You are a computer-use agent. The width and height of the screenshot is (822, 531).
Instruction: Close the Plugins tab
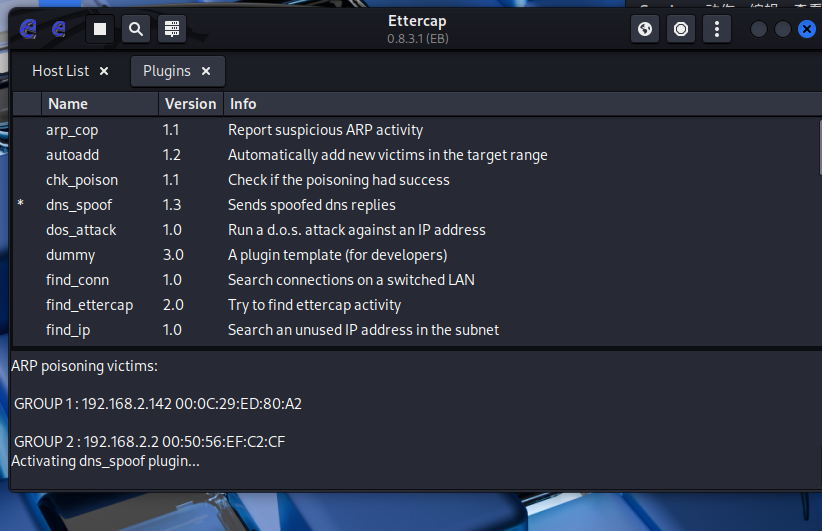pyautogui.click(x=206, y=71)
